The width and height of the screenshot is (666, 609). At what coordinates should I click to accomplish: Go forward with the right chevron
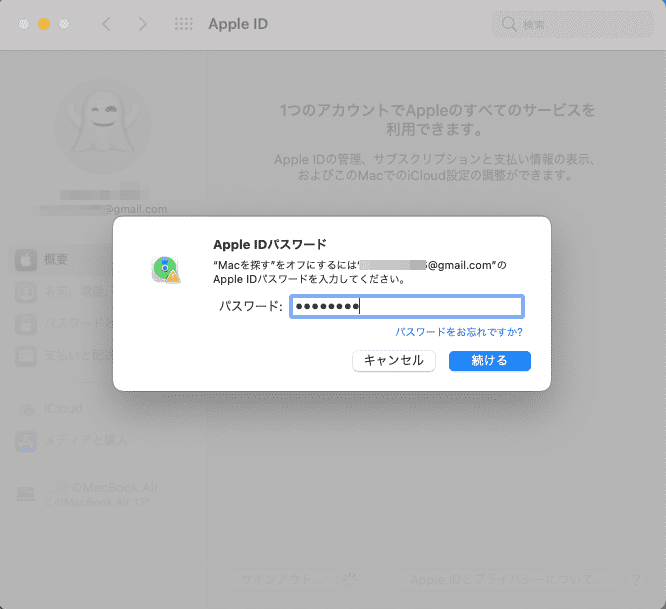pyautogui.click(x=143, y=24)
